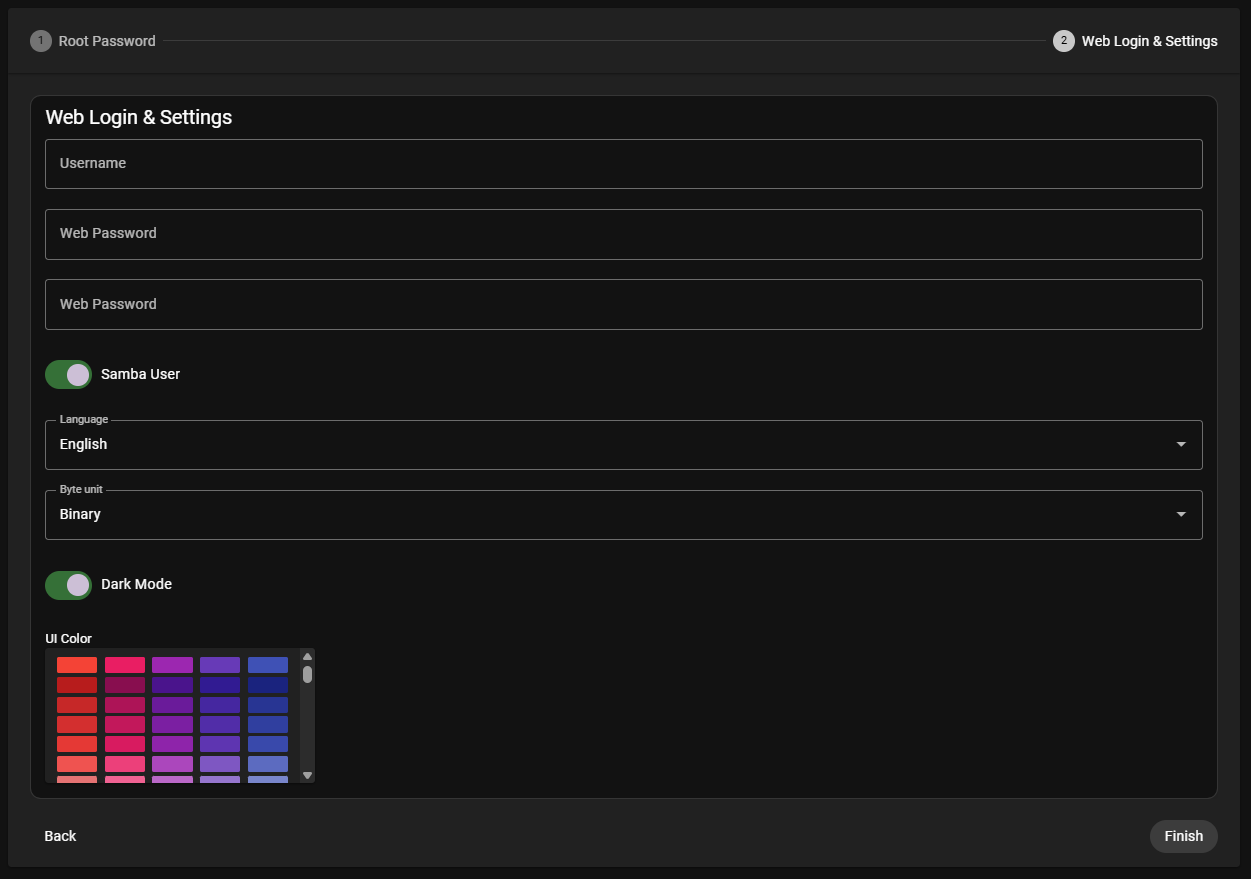Pick the red UI color swatch
Viewport: 1251px width, 879px height.
click(75, 664)
